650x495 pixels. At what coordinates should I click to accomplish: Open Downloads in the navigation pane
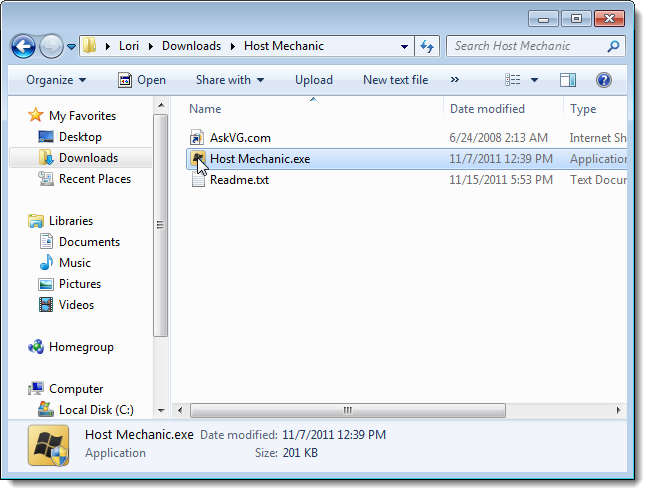tap(88, 158)
